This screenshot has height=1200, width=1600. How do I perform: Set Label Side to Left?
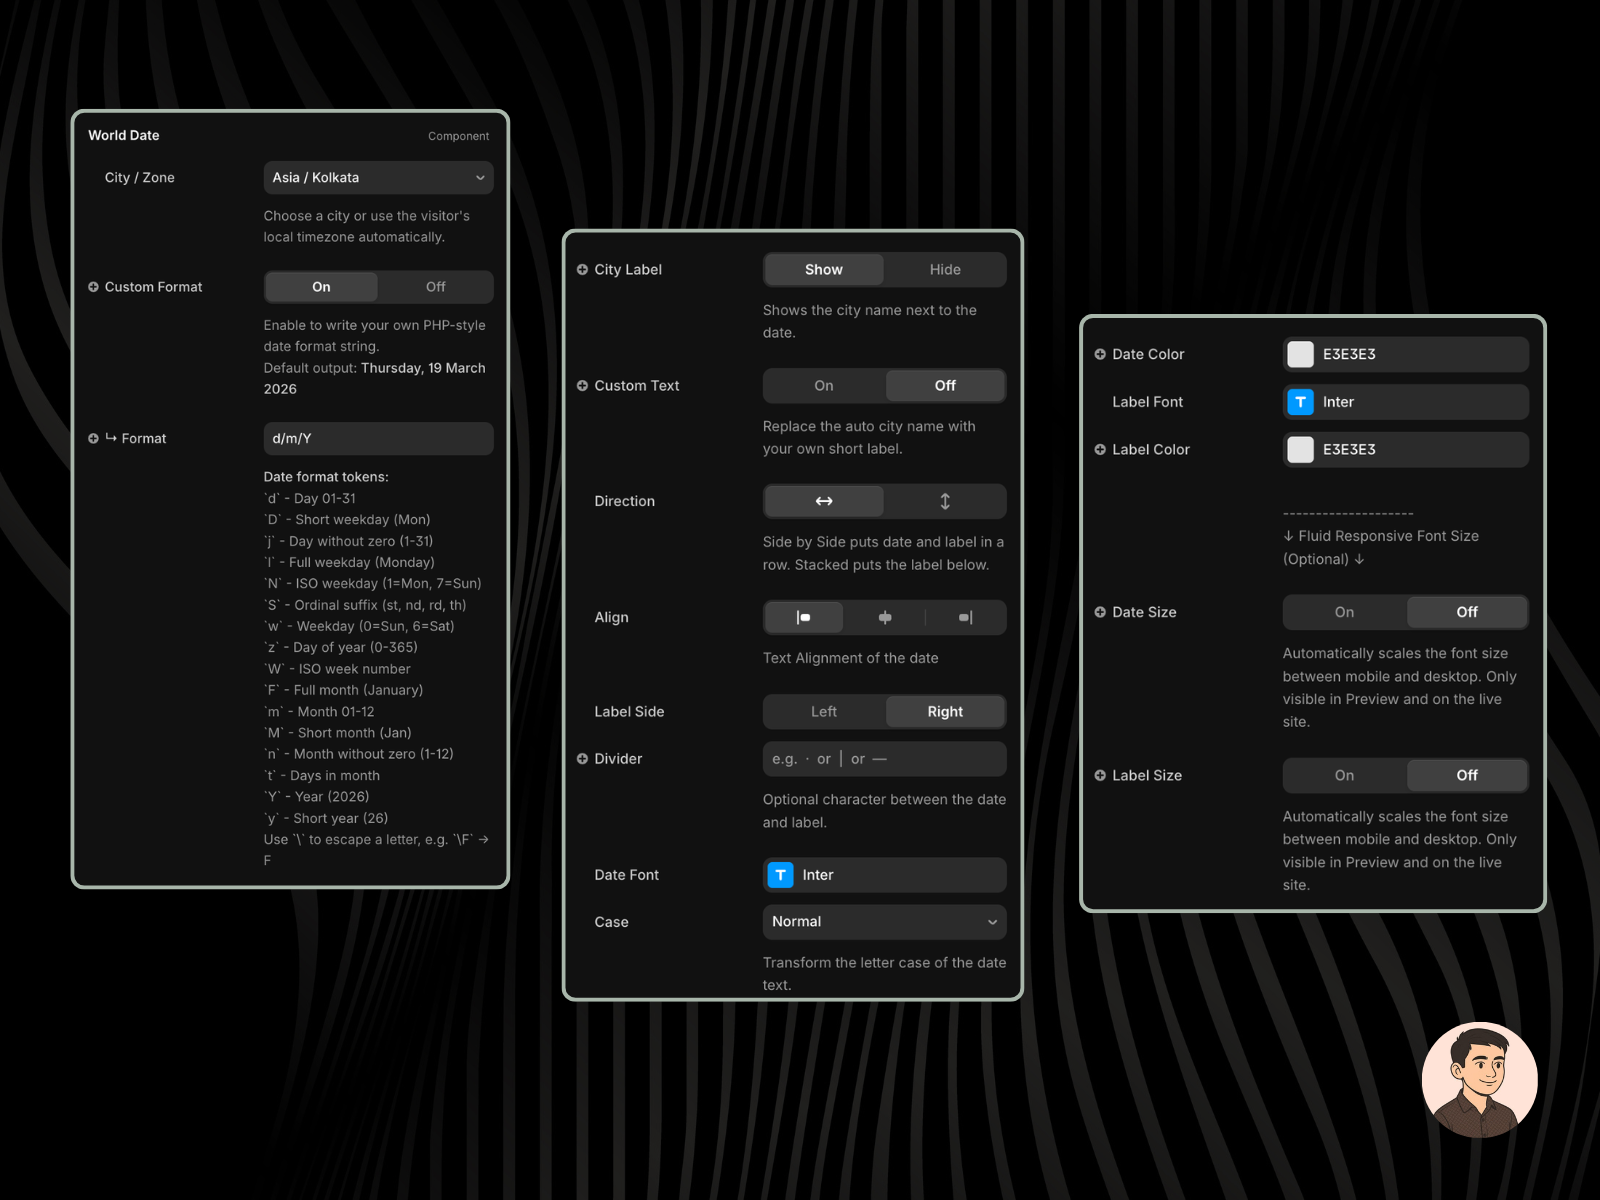click(x=823, y=711)
